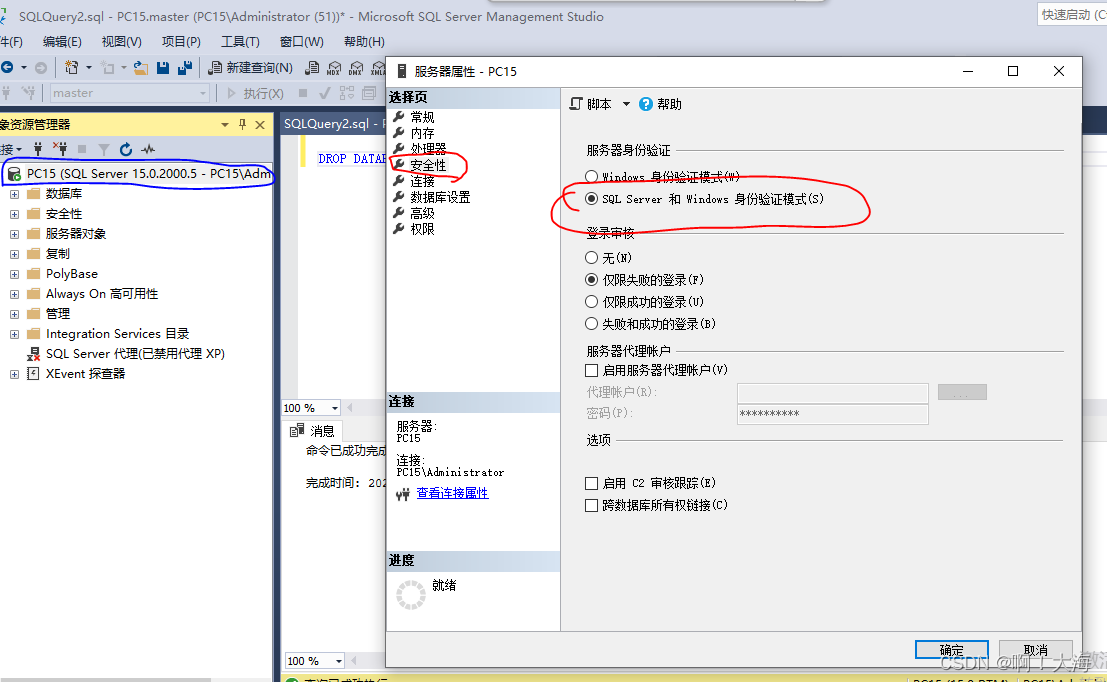
Task: Expand the 管理 management node
Action: [14, 313]
